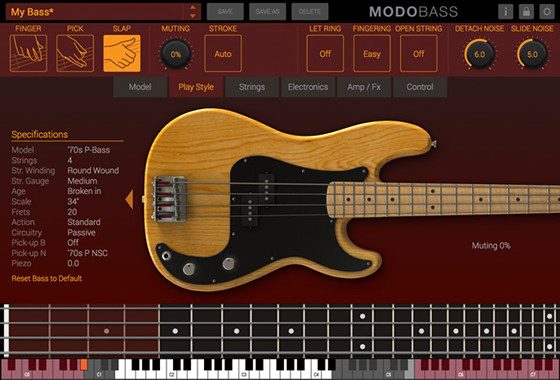Toggle the Let Ring Off button

tap(325, 54)
